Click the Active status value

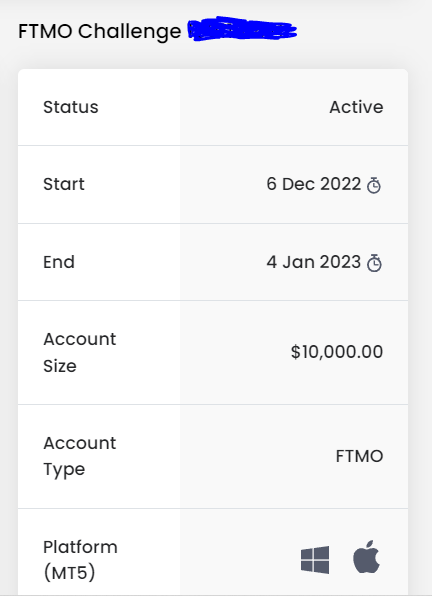click(356, 107)
